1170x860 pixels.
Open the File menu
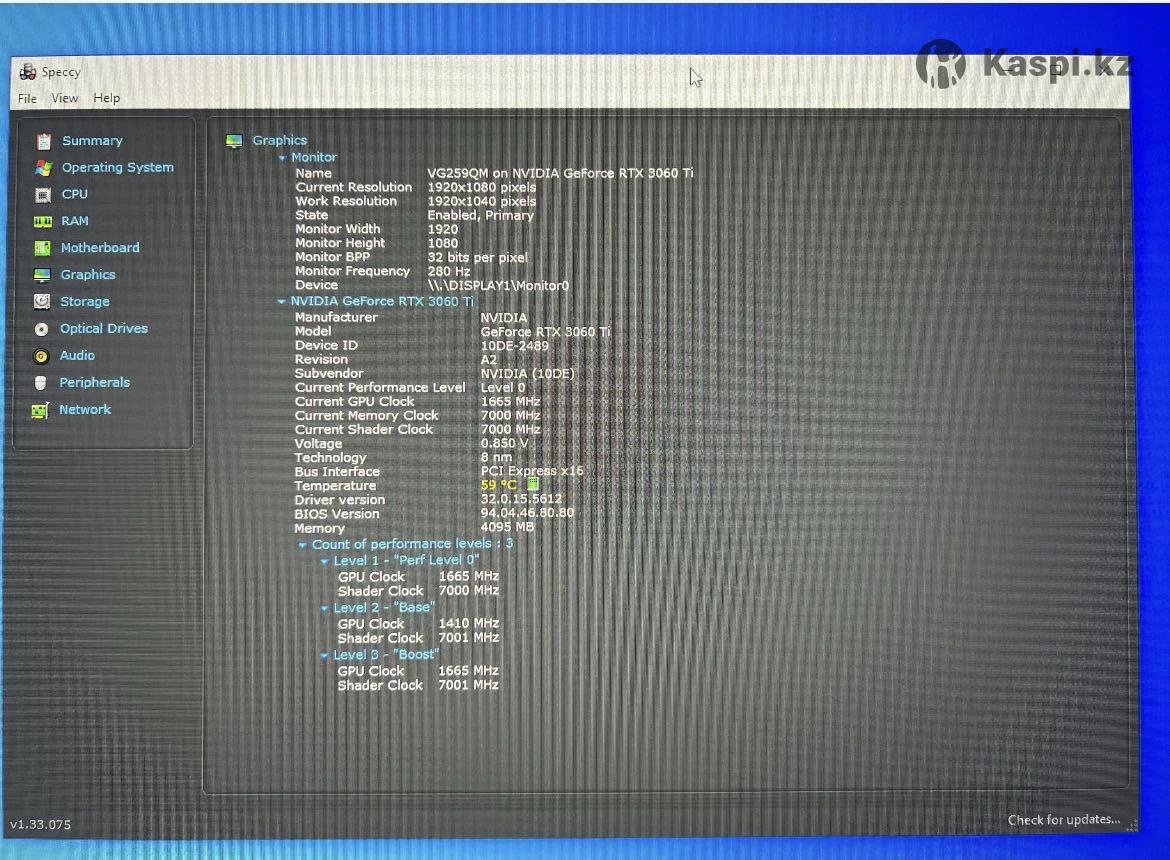coord(27,98)
